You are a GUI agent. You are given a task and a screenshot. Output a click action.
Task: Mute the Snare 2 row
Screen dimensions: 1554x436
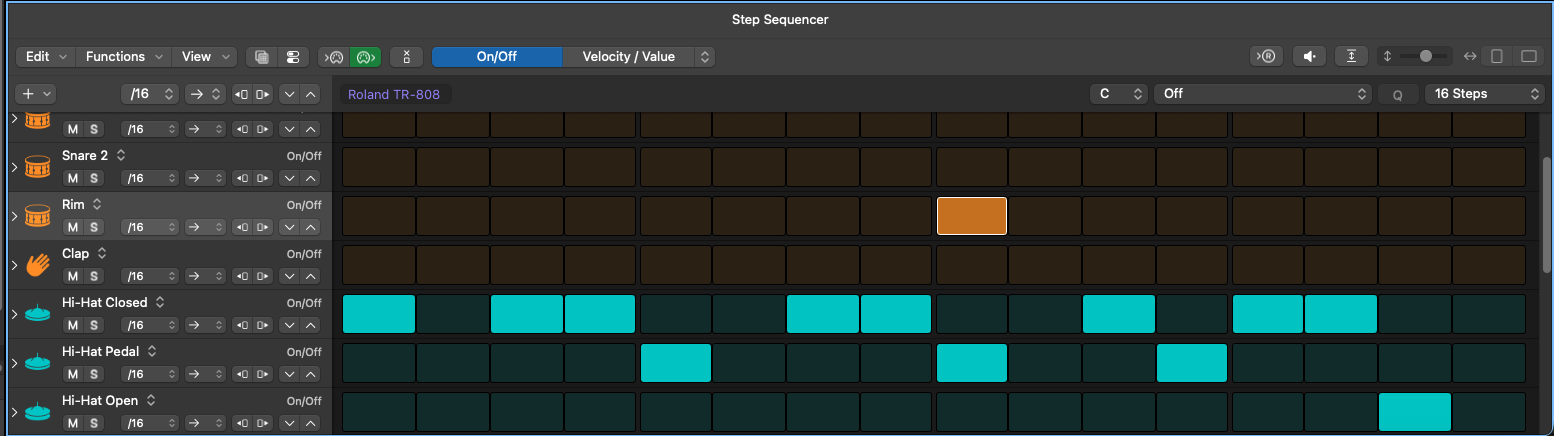coord(72,178)
